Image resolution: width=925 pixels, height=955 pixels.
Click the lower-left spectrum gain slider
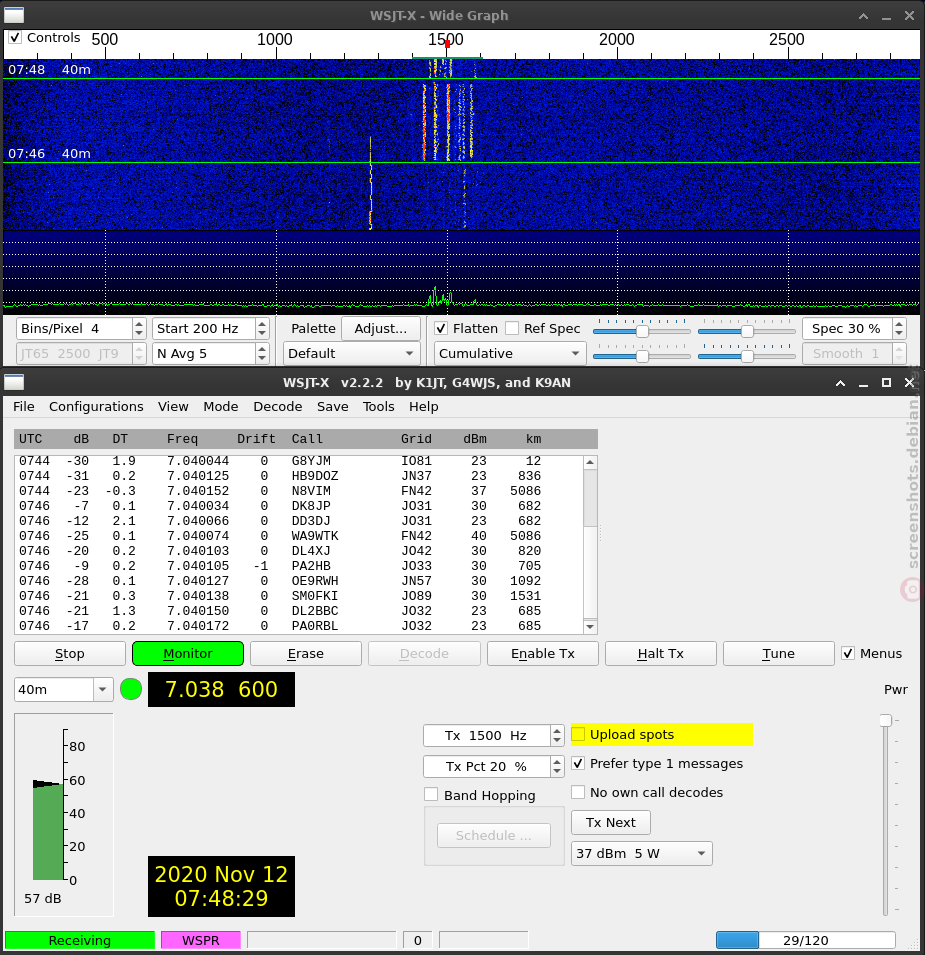pyautogui.click(x=642, y=356)
